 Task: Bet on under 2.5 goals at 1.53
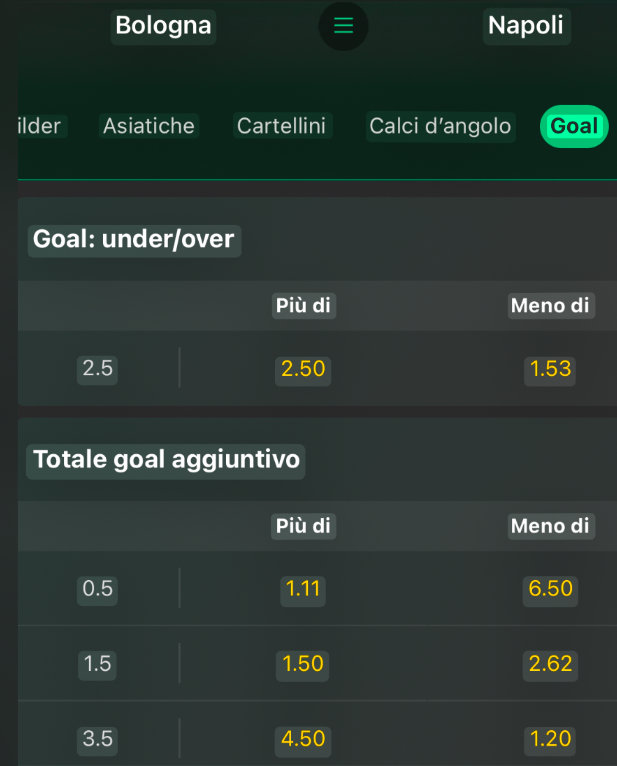click(550, 369)
